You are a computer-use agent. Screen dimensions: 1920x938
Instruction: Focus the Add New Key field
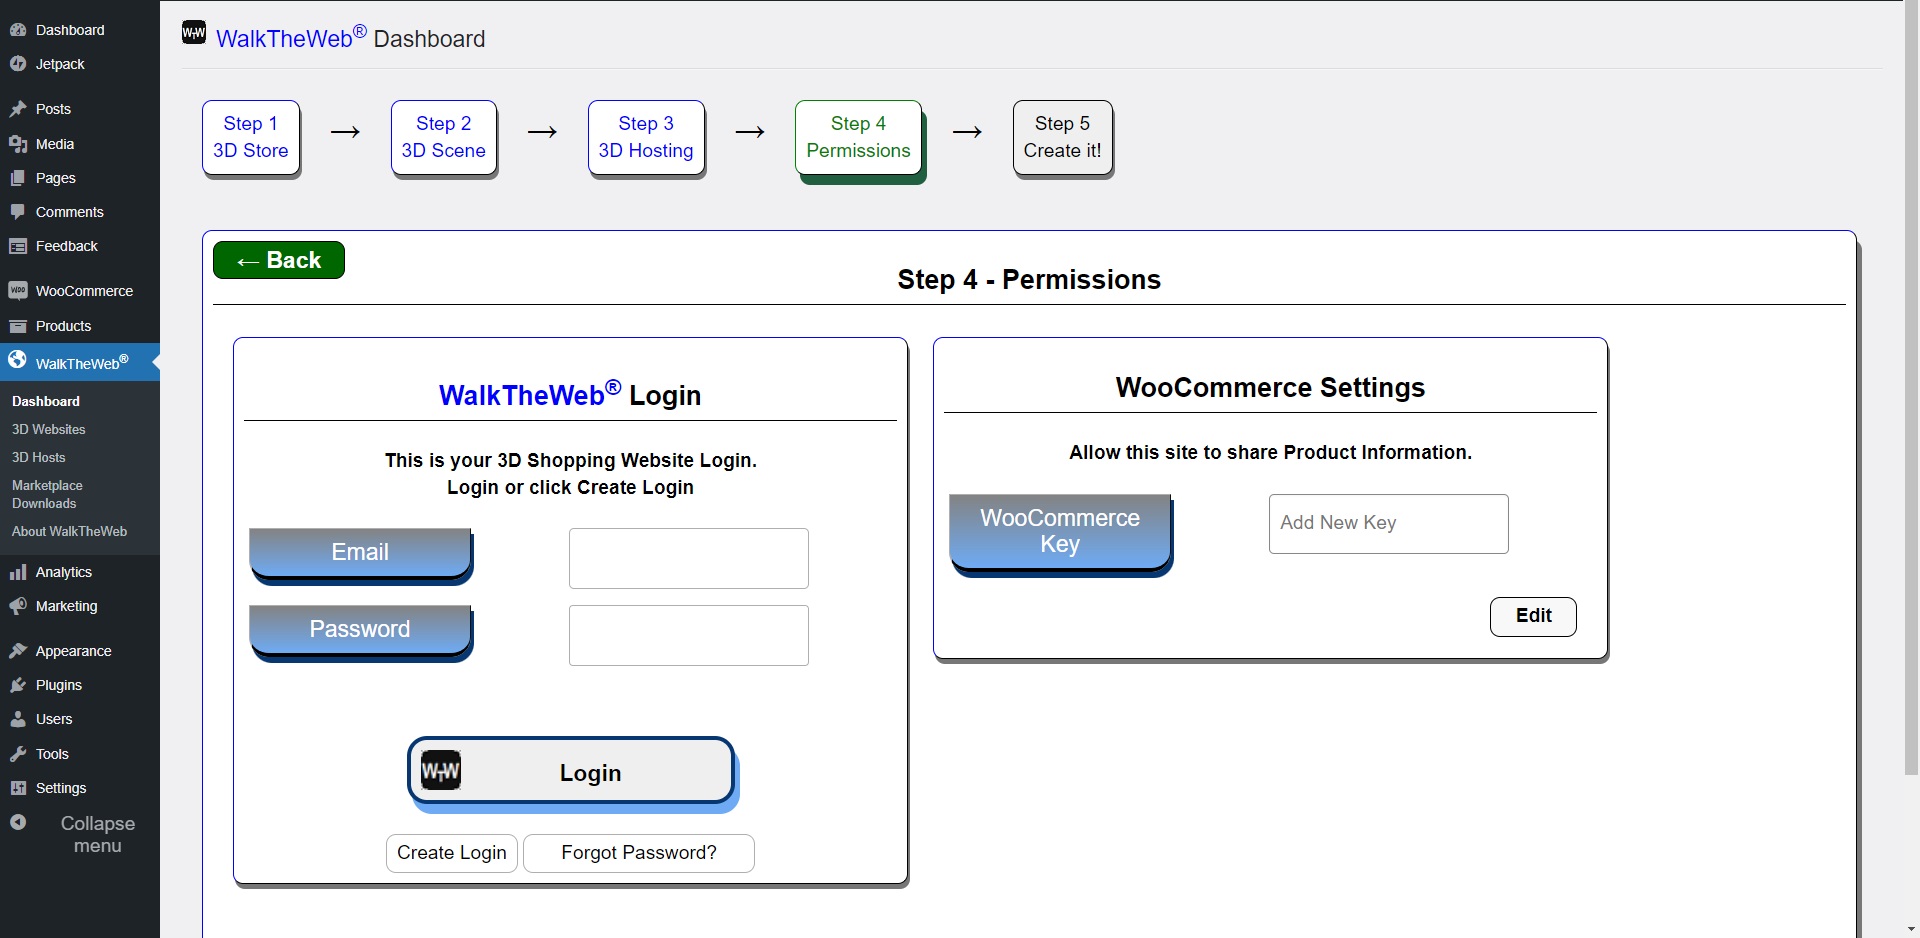point(1389,524)
